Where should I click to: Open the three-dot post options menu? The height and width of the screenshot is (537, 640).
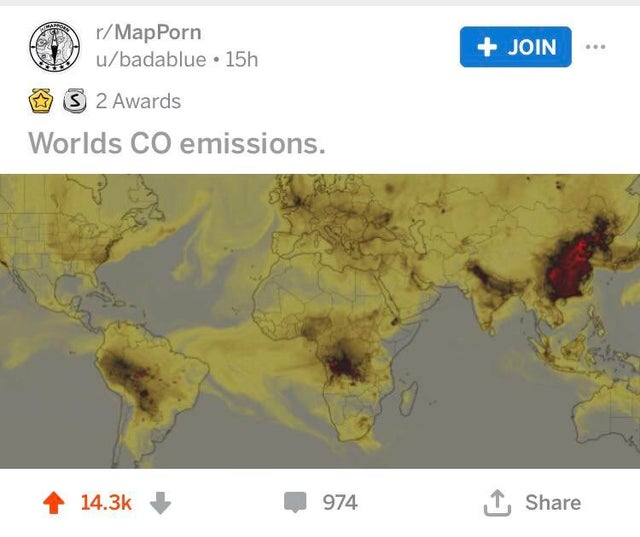tap(596, 47)
